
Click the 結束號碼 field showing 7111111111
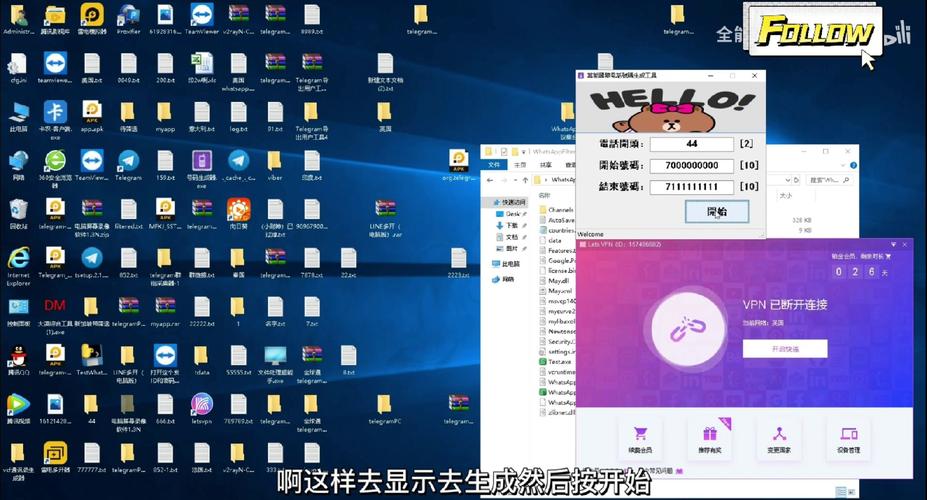(692, 187)
